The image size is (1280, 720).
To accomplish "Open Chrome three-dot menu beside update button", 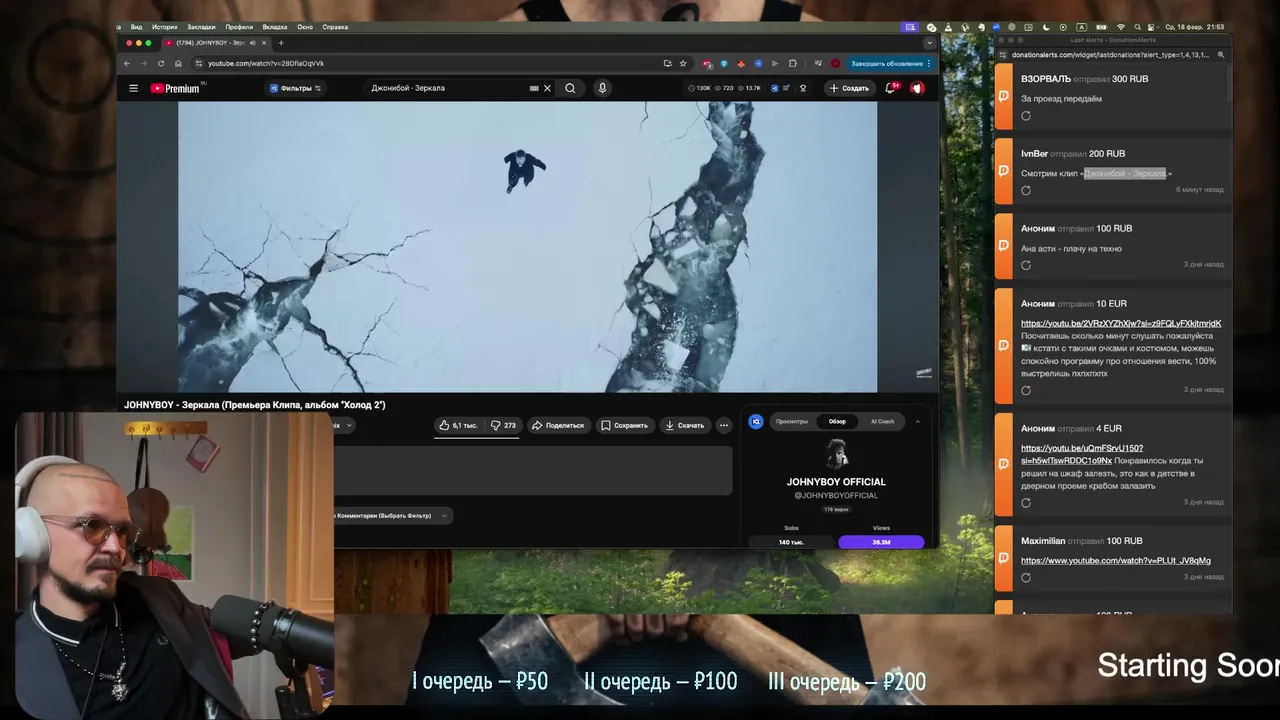I will pos(929,63).
